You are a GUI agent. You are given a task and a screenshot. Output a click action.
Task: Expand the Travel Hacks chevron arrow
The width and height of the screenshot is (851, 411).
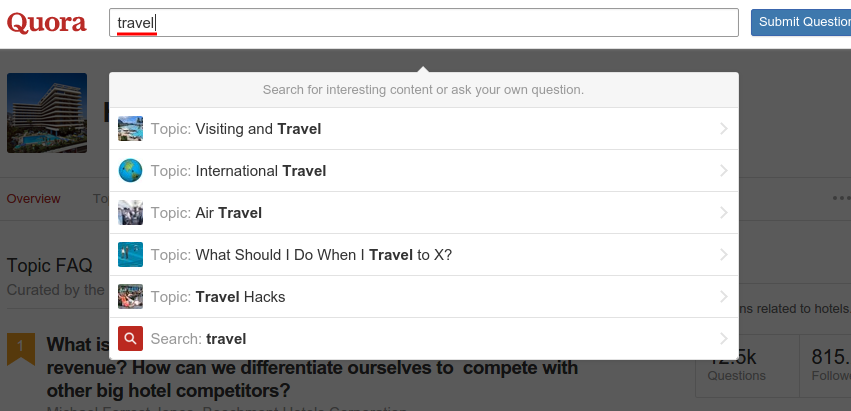click(x=723, y=297)
